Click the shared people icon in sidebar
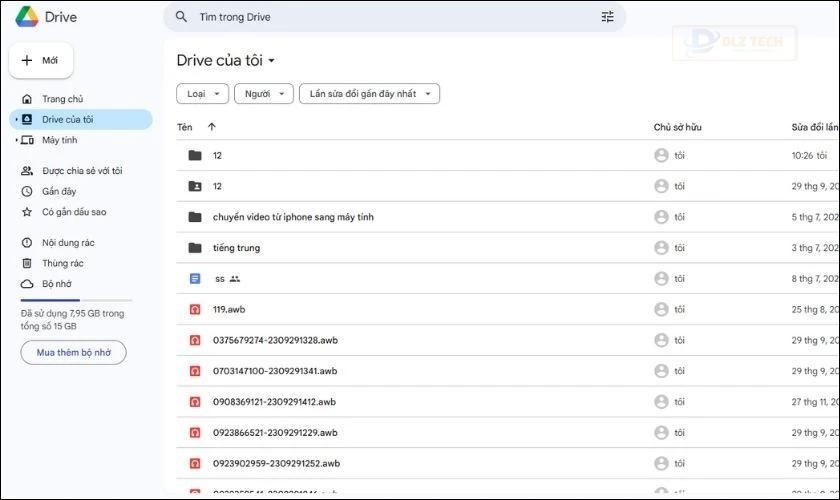This screenshot has height=500, width=840. click(27, 171)
